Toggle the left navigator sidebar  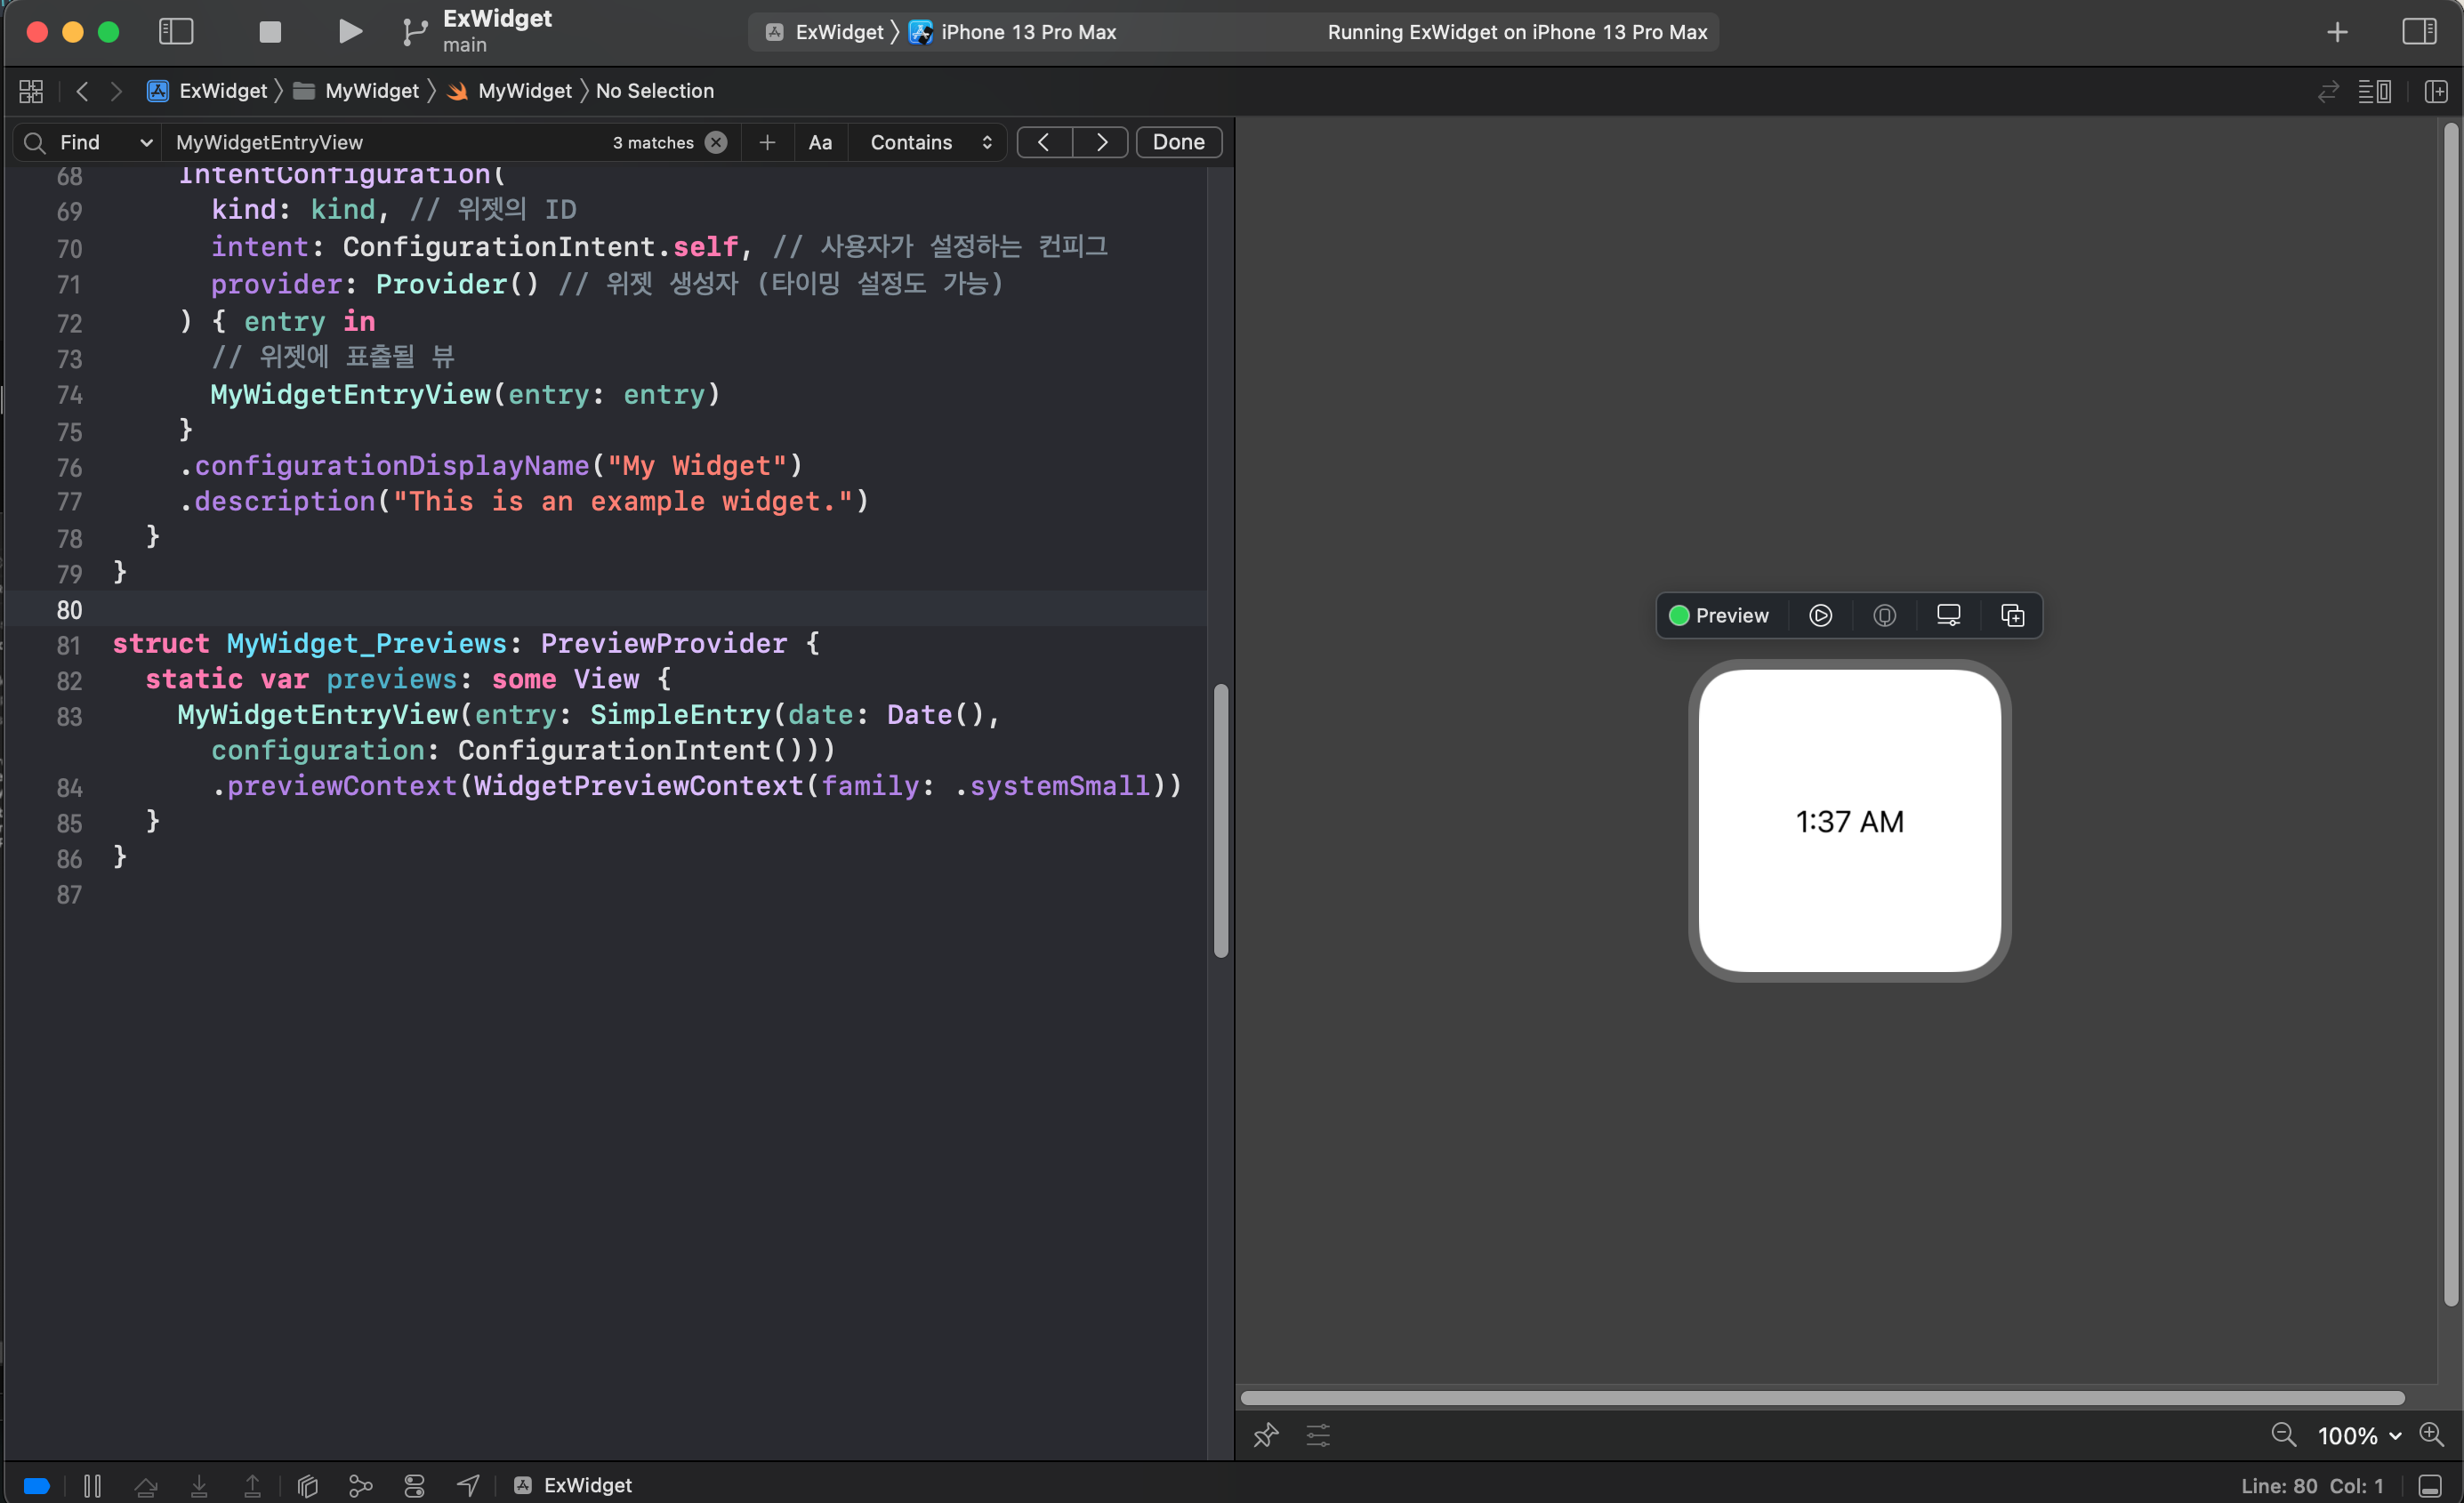tap(176, 32)
